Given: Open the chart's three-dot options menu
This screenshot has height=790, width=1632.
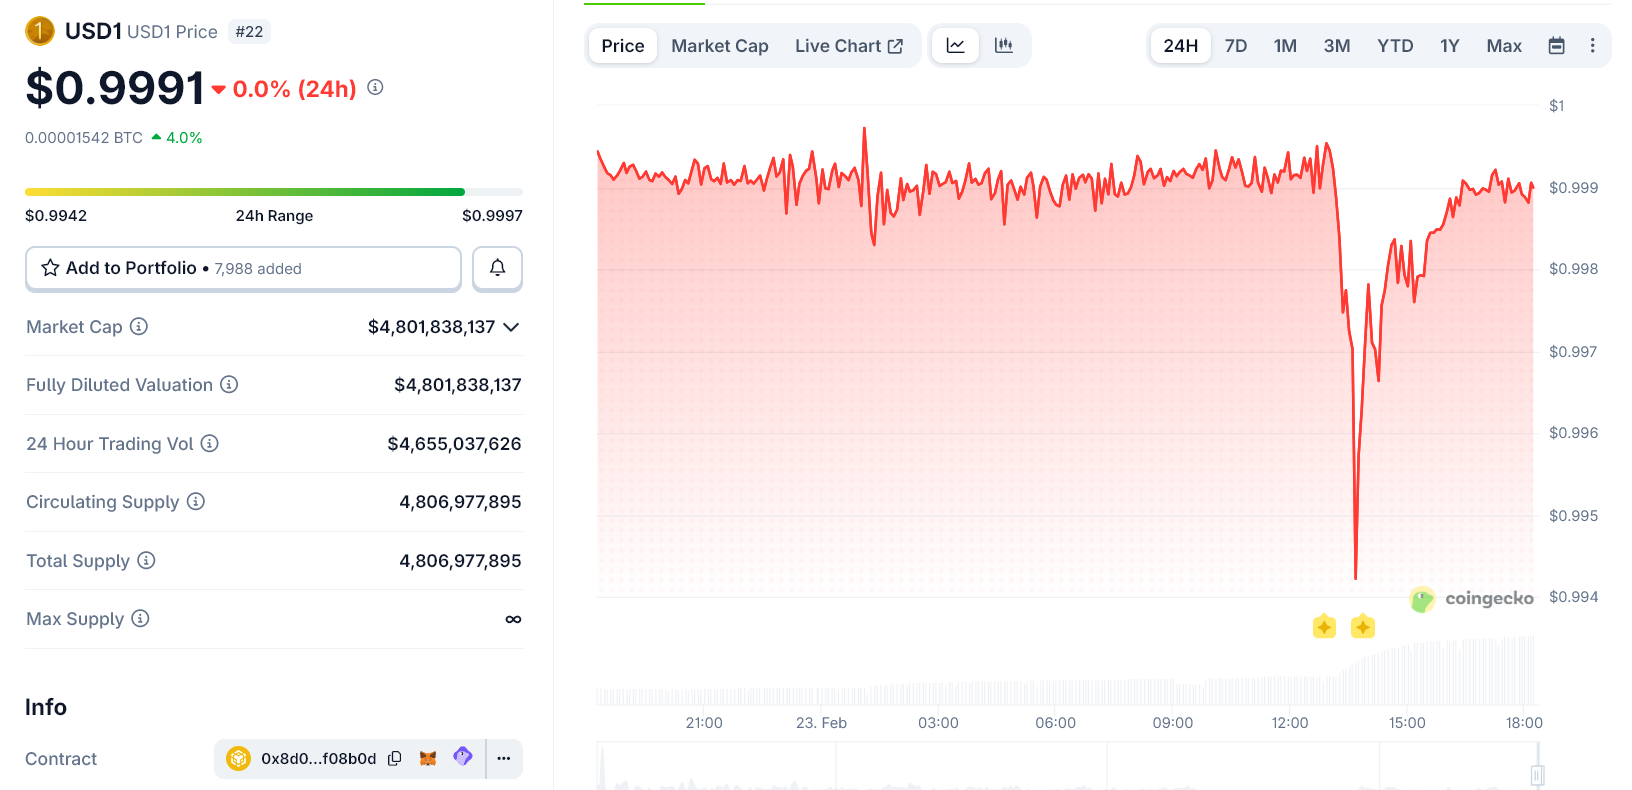Looking at the screenshot, I should pyautogui.click(x=1592, y=46).
